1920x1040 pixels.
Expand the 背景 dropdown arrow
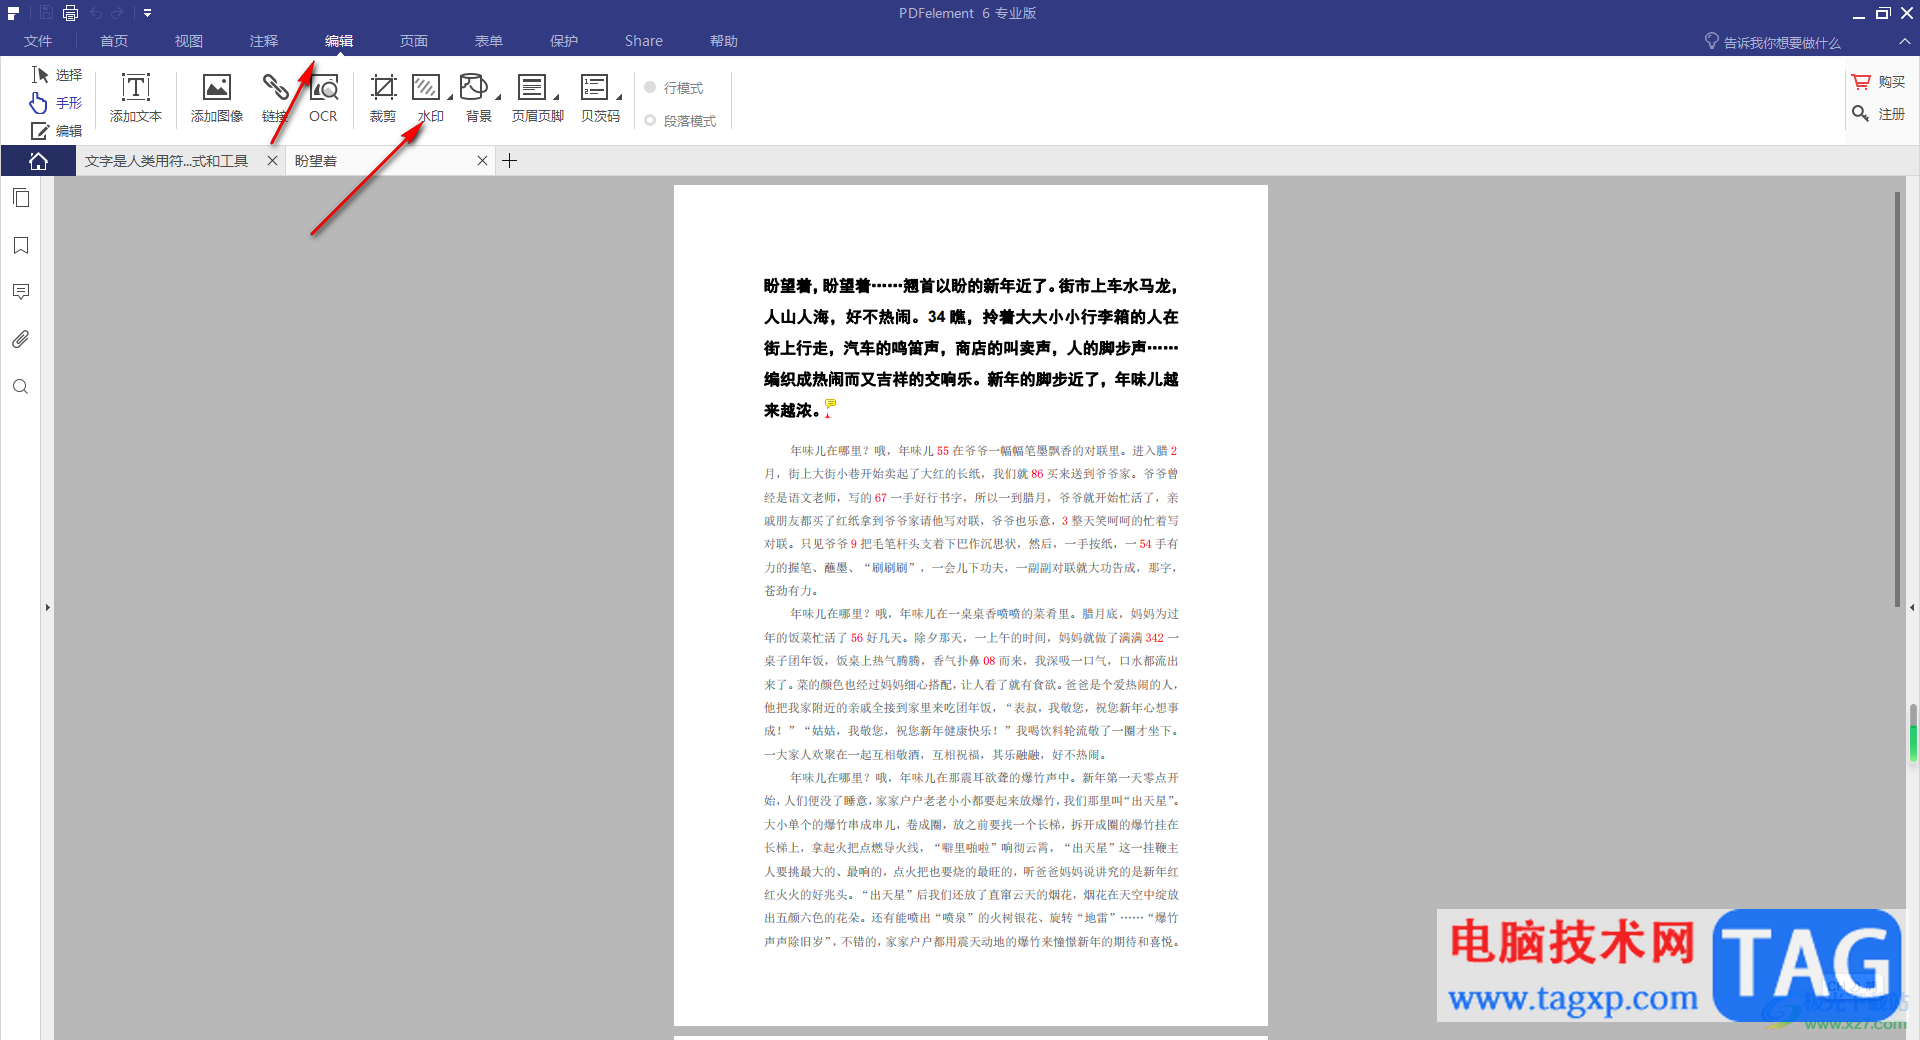tap(498, 97)
